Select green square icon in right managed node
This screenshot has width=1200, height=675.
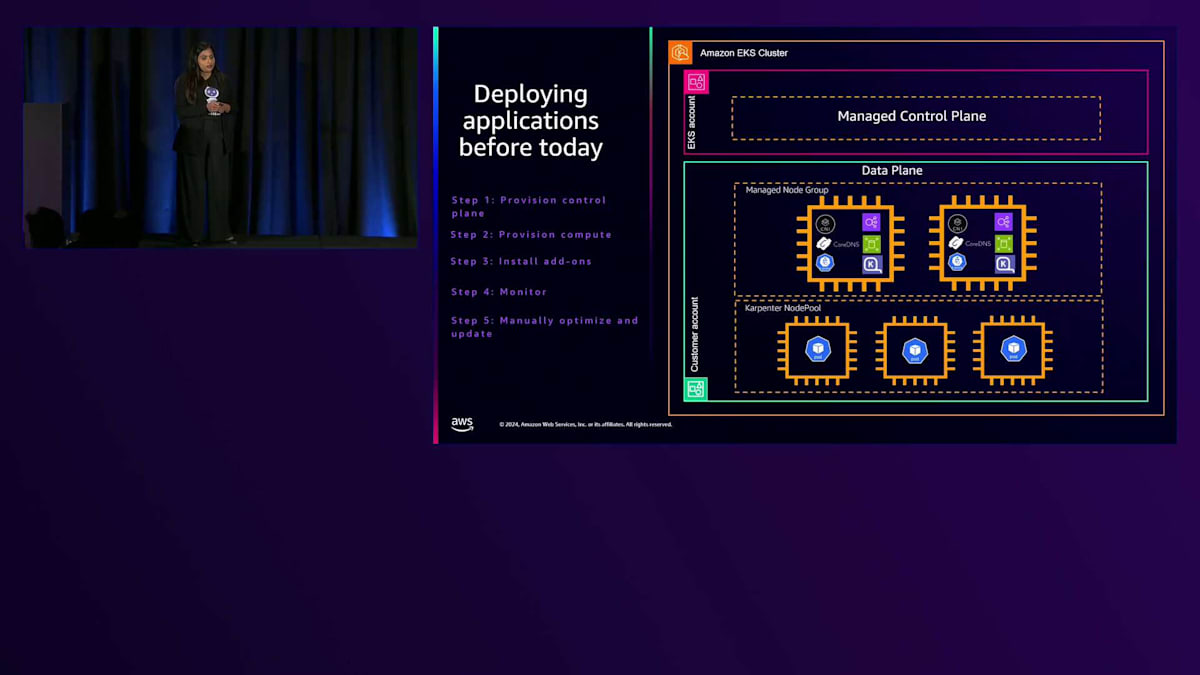1004,243
